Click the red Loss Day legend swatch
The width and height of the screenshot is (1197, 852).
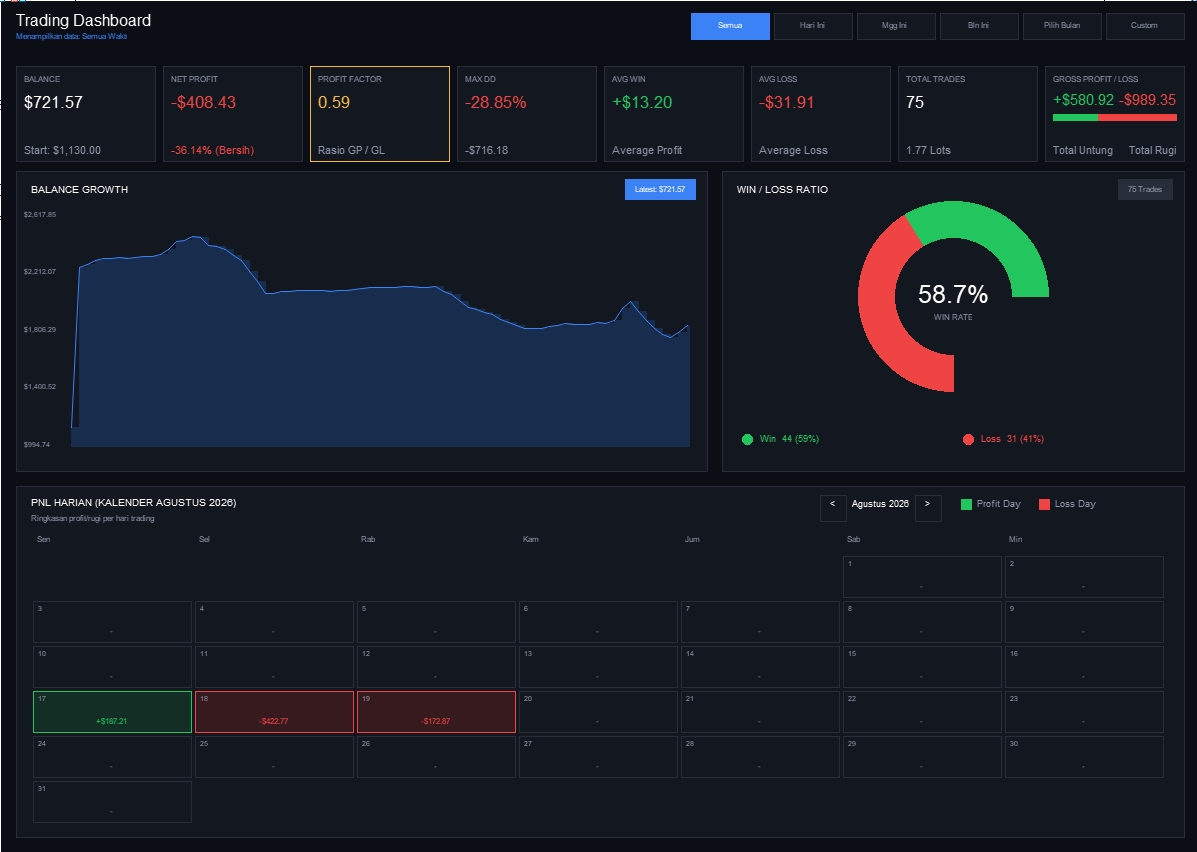coord(1044,504)
